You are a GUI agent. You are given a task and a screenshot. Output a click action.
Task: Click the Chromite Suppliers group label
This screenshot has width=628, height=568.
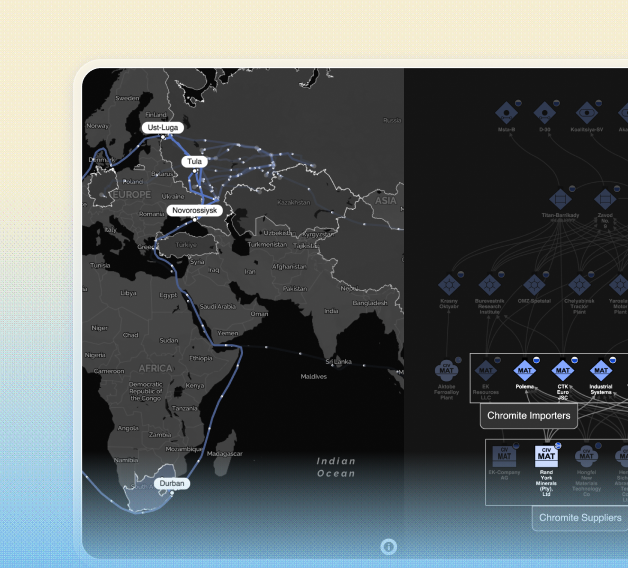coord(580,518)
